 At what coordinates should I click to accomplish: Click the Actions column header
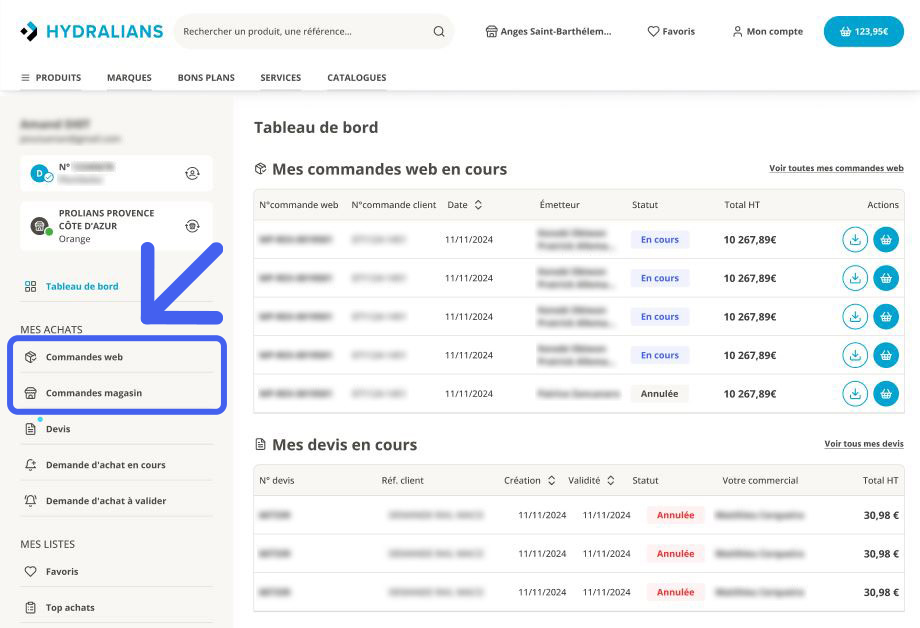[x=882, y=205]
